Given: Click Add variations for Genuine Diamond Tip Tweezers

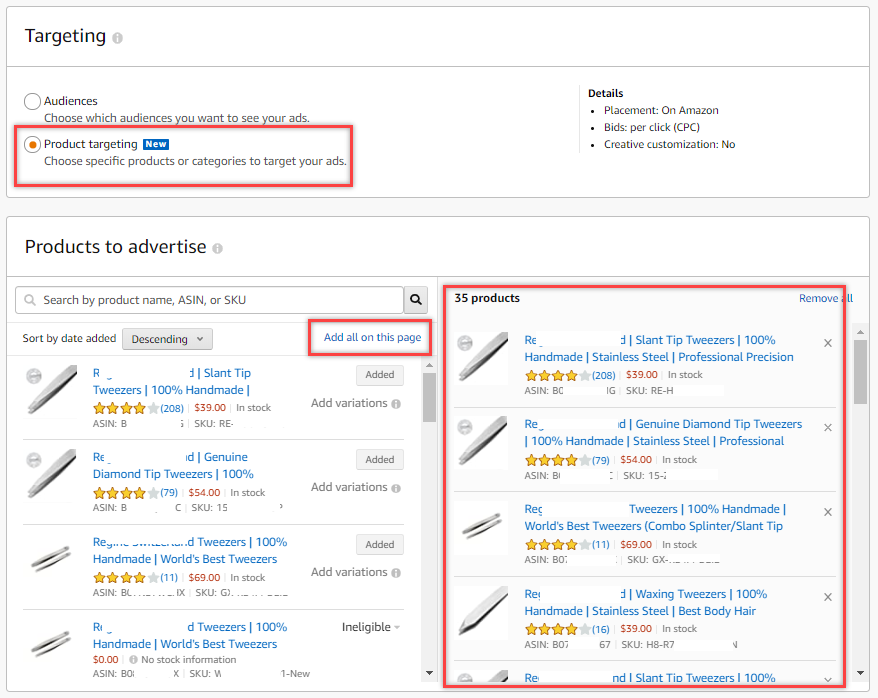Looking at the screenshot, I should click(x=349, y=487).
